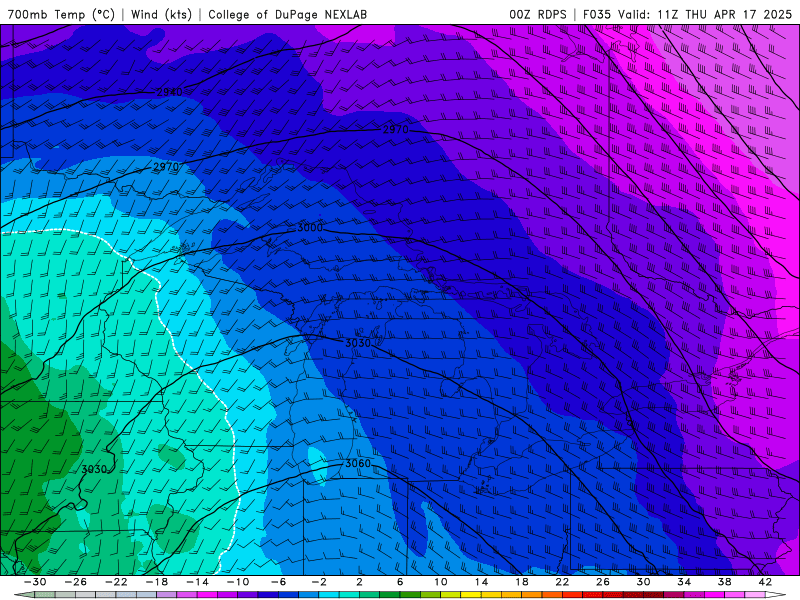The width and height of the screenshot is (800, 600).
Task: Click the 18 value on color scale
Action: 522,582
